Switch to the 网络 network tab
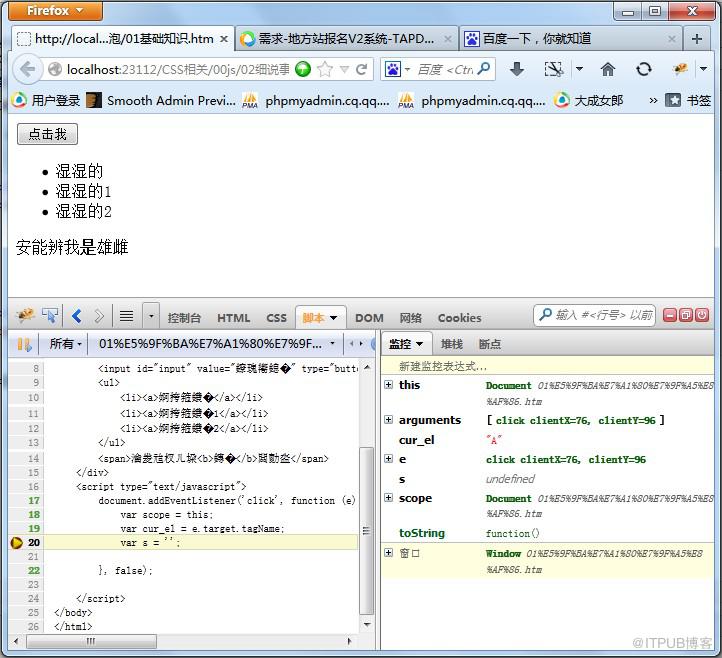 point(411,318)
